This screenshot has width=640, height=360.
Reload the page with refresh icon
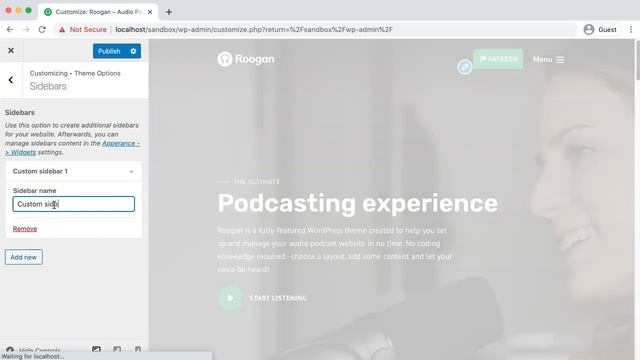(x=42, y=29)
